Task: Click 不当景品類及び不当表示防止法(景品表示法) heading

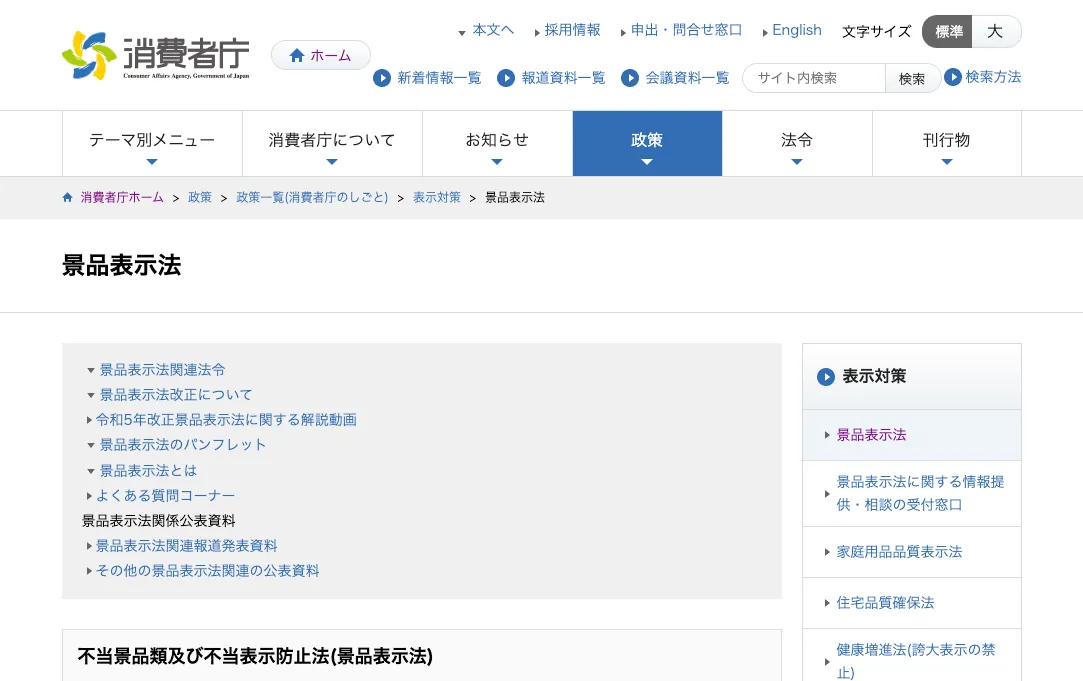Action: click(x=255, y=656)
